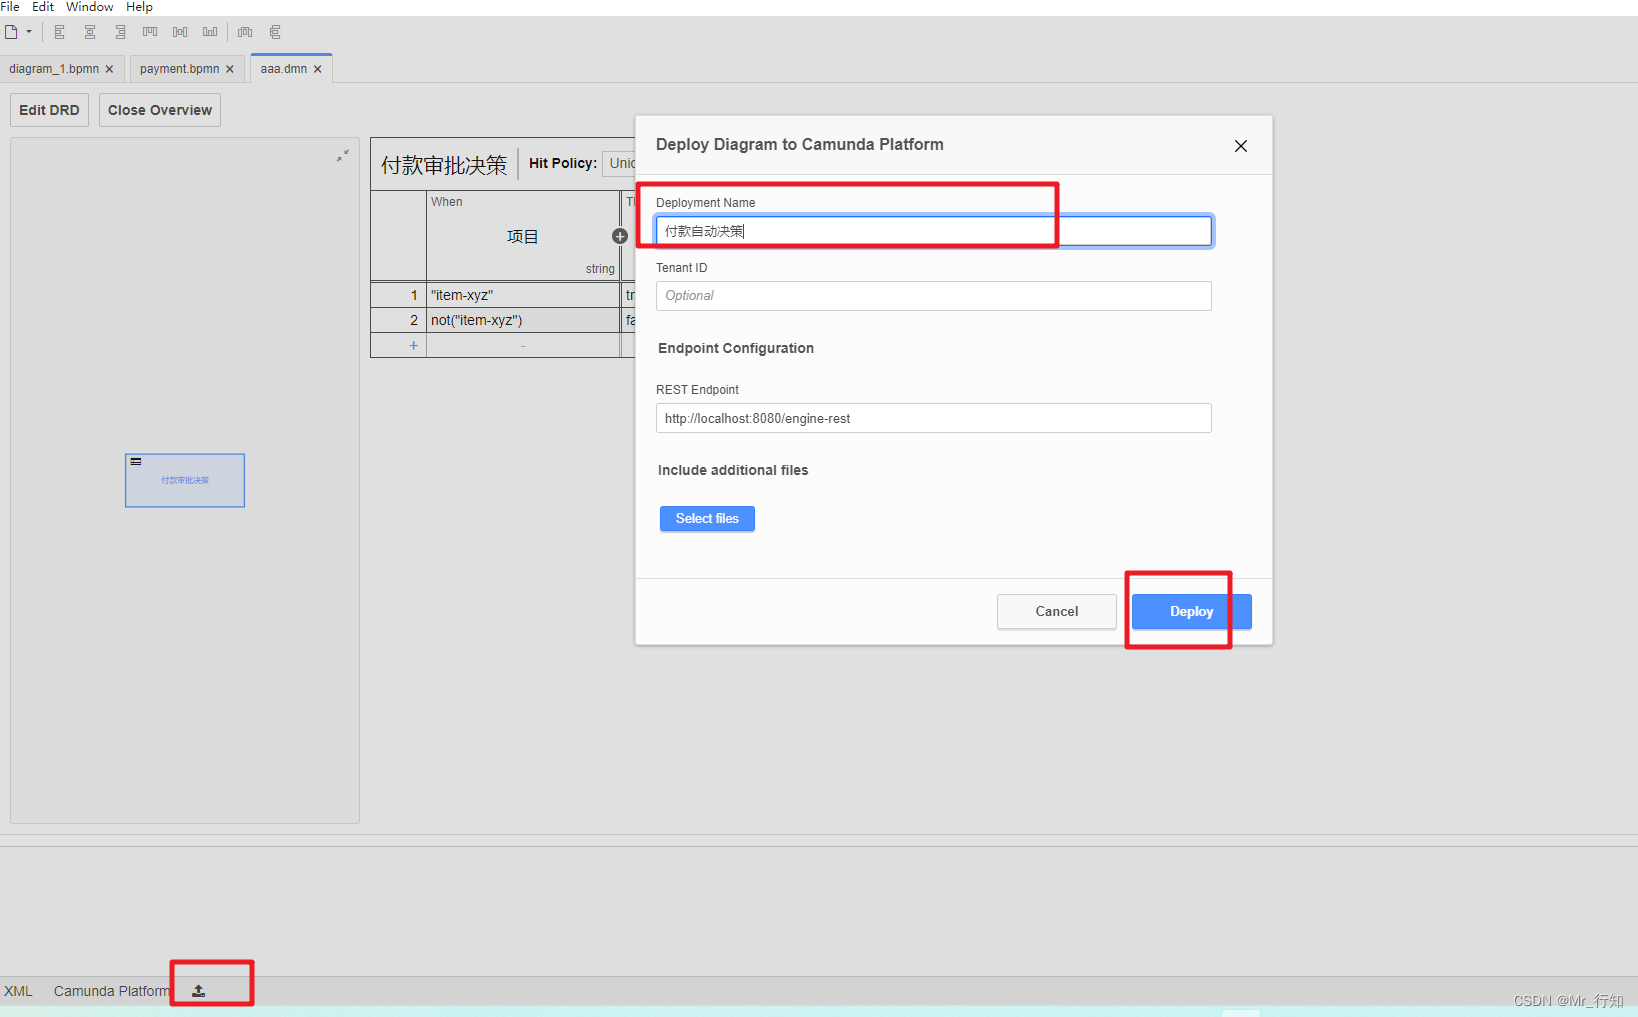Viewport: 1638px width, 1017px height.
Task: Align elements left using toolbar icon
Action: pos(60,32)
